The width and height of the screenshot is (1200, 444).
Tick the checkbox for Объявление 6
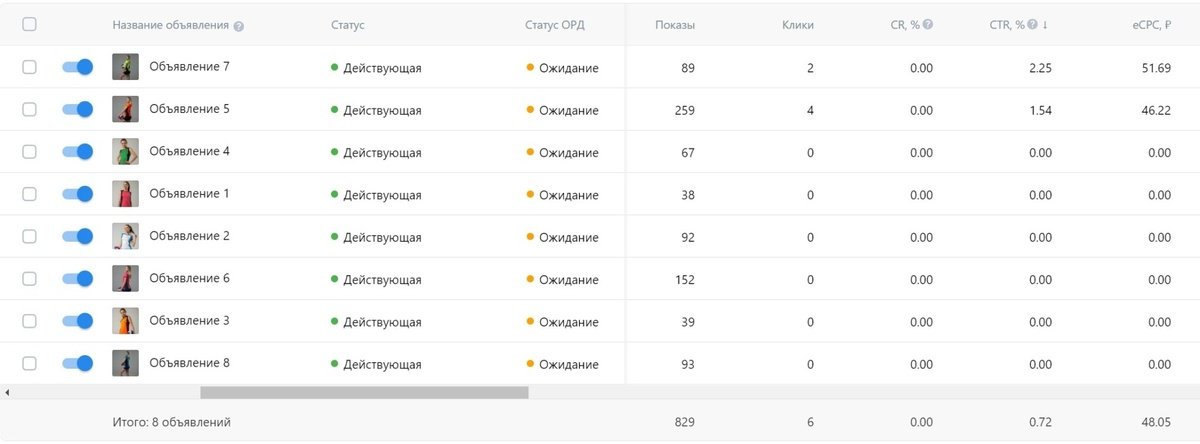pyautogui.click(x=29, y=279)
